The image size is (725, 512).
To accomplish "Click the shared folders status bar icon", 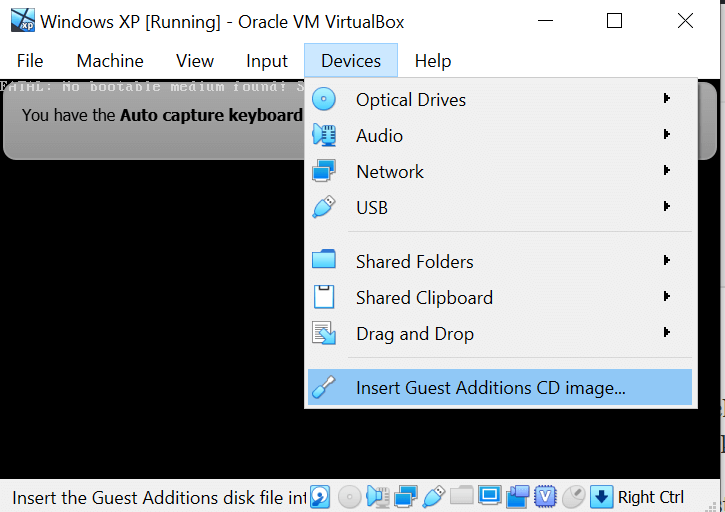I will pos(461,496).
